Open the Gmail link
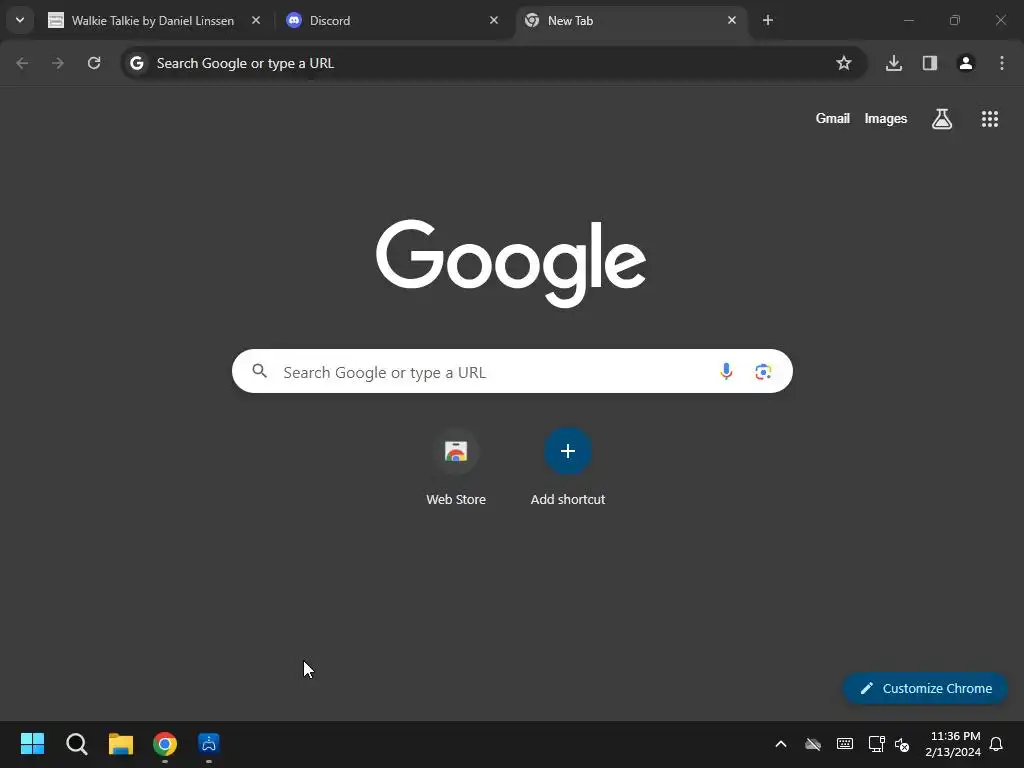Screen dimensions: 1024x768 pyautogui.click(x=833, y=118)
